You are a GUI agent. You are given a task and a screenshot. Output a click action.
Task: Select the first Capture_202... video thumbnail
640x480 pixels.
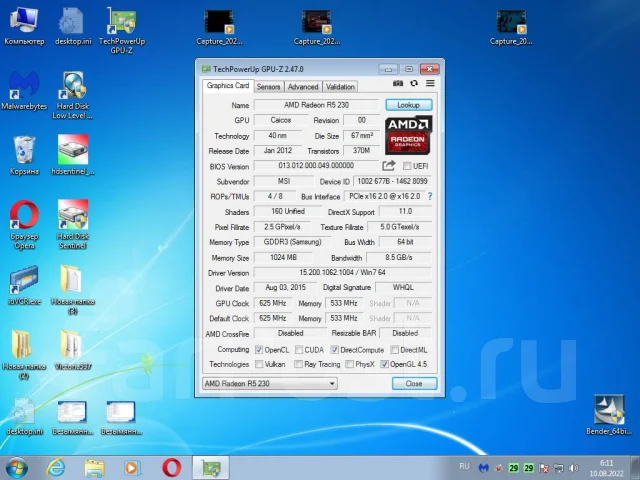click(219, 27)
